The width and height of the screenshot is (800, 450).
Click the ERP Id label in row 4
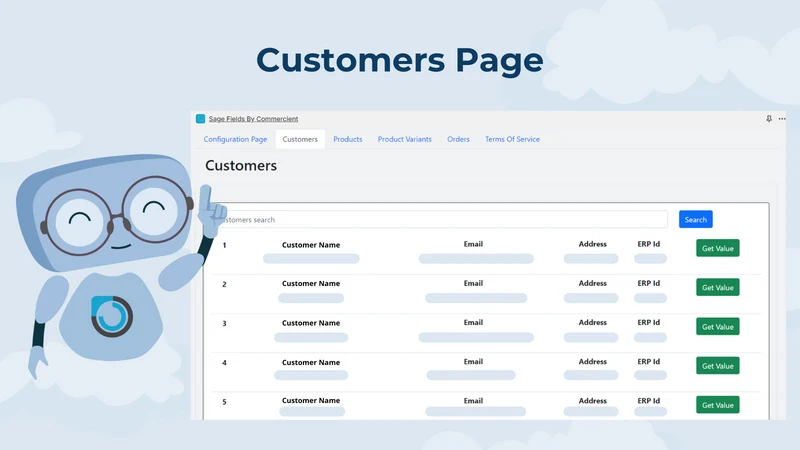[648, 362]
